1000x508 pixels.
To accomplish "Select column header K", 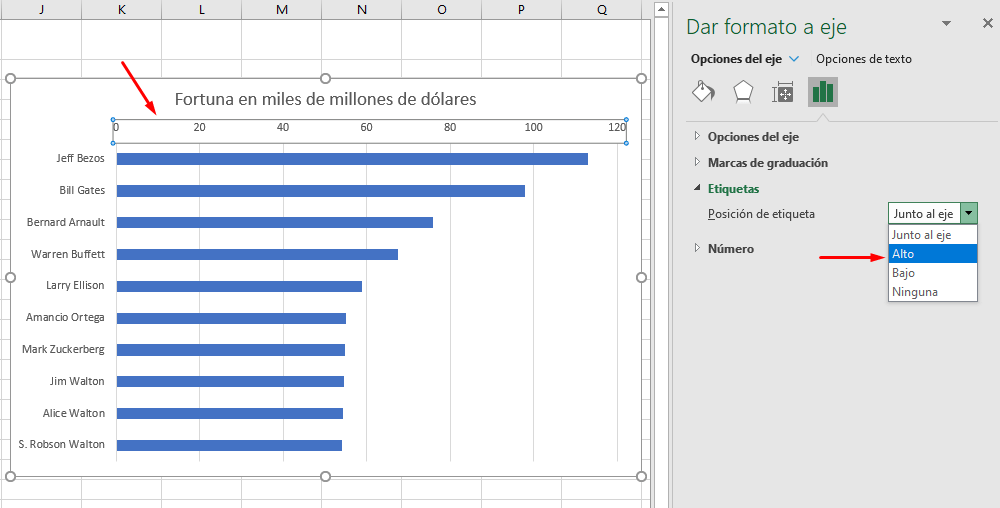I will point(121,10).
